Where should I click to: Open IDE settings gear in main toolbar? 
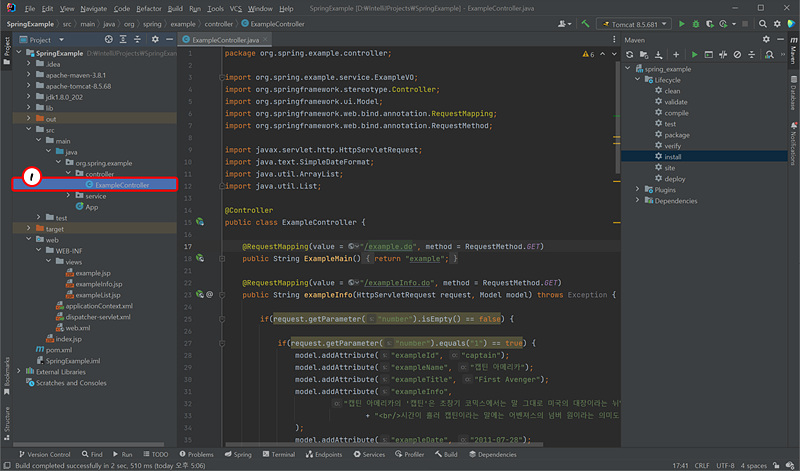[777, 24]
